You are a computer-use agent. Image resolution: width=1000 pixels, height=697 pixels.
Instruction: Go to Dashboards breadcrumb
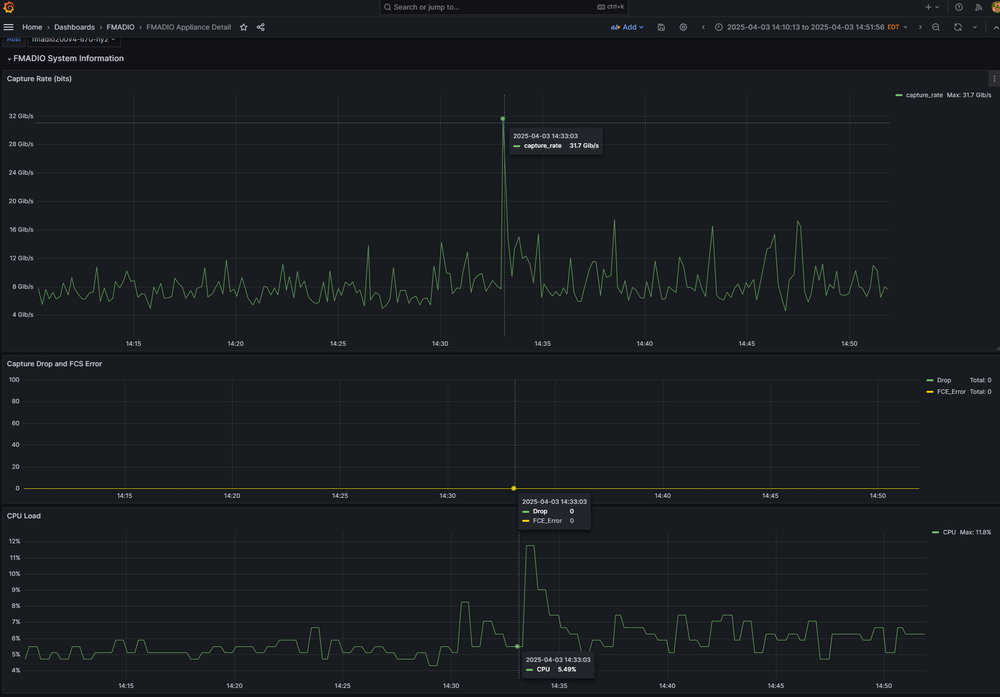tap(74, 27)
